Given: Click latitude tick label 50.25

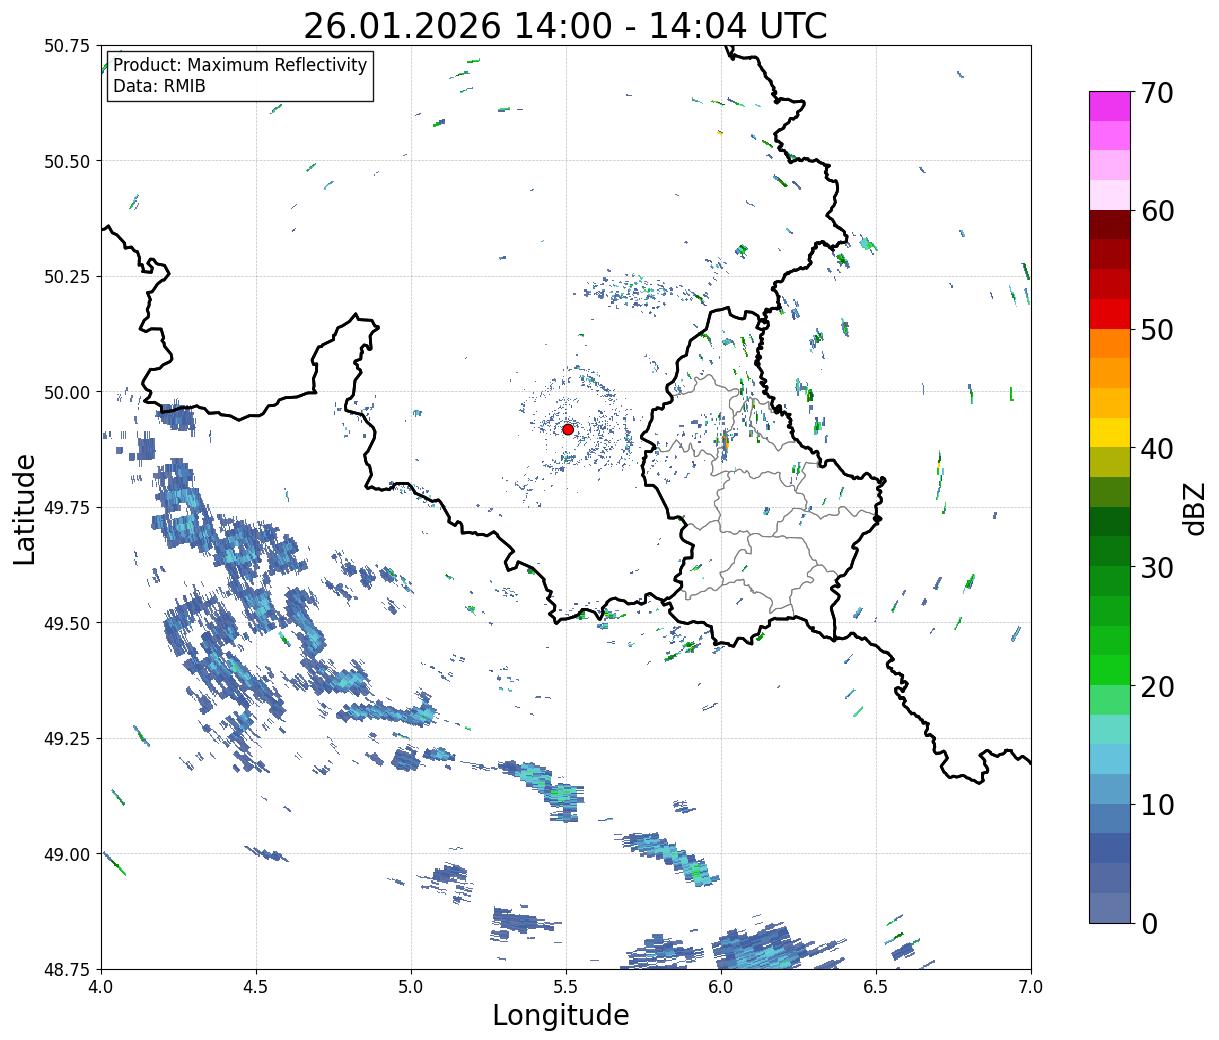Looking at the screenshot, I should point(67,277).
